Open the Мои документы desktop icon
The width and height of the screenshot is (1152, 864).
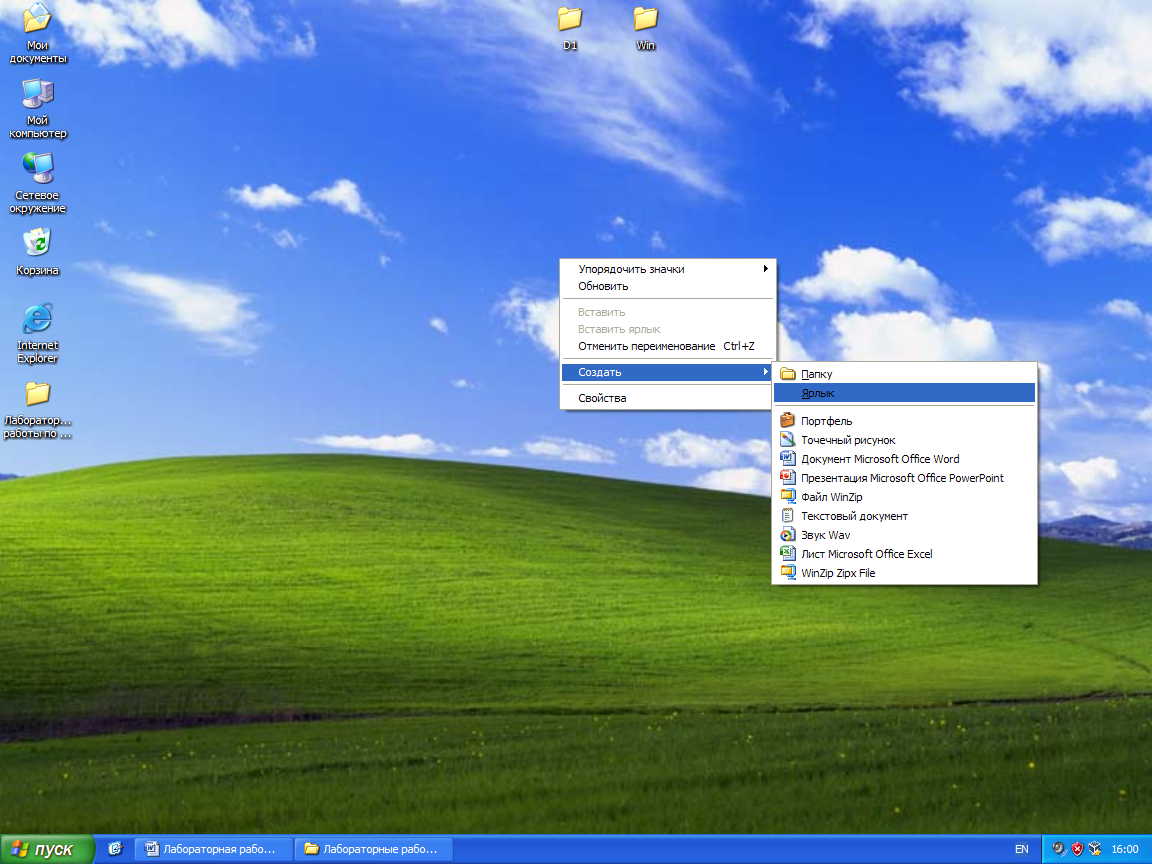coord(37,33)
